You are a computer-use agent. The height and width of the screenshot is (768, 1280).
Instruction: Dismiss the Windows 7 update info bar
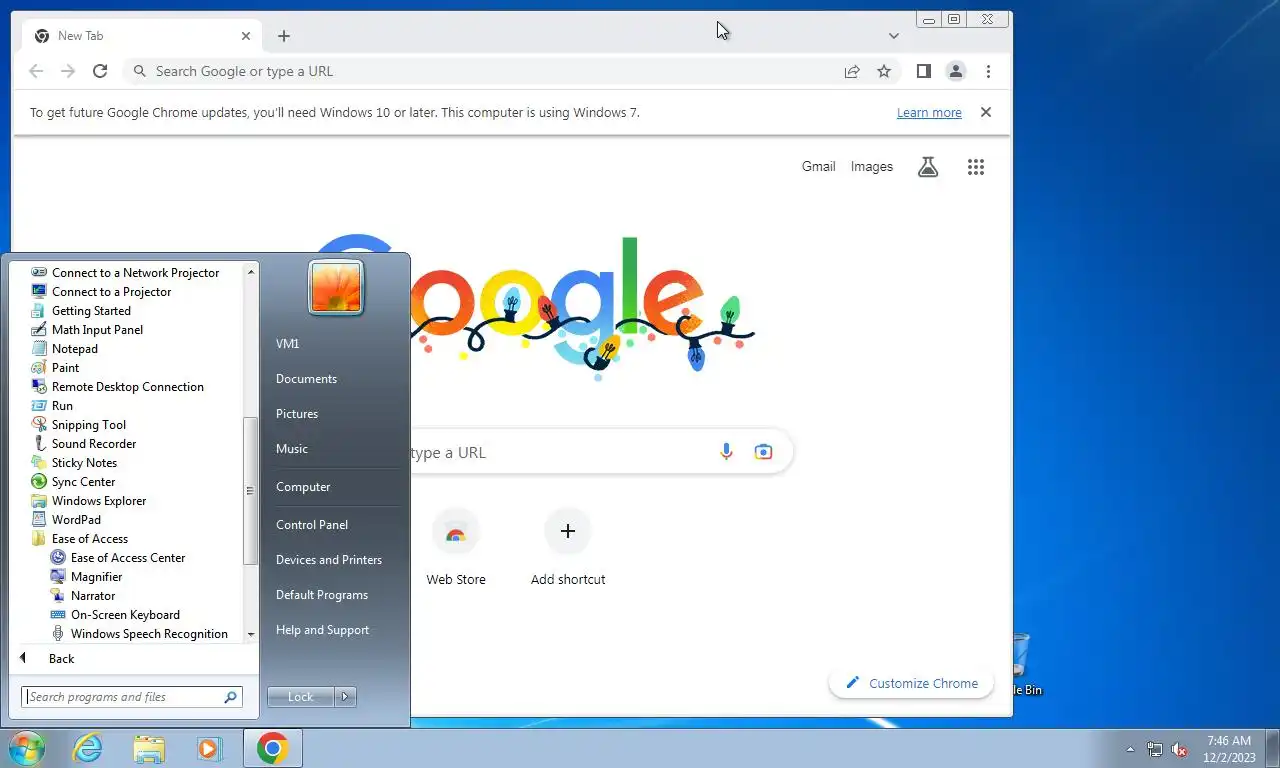pyautogui.click(x=986, y=112)
